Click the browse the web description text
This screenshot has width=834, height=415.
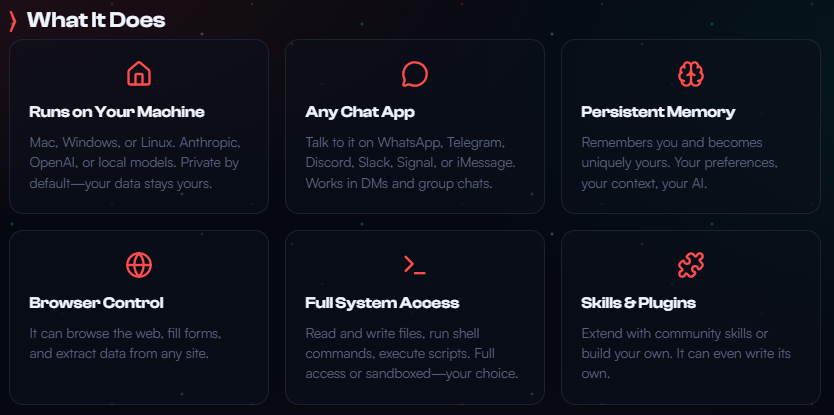[125, 343]
